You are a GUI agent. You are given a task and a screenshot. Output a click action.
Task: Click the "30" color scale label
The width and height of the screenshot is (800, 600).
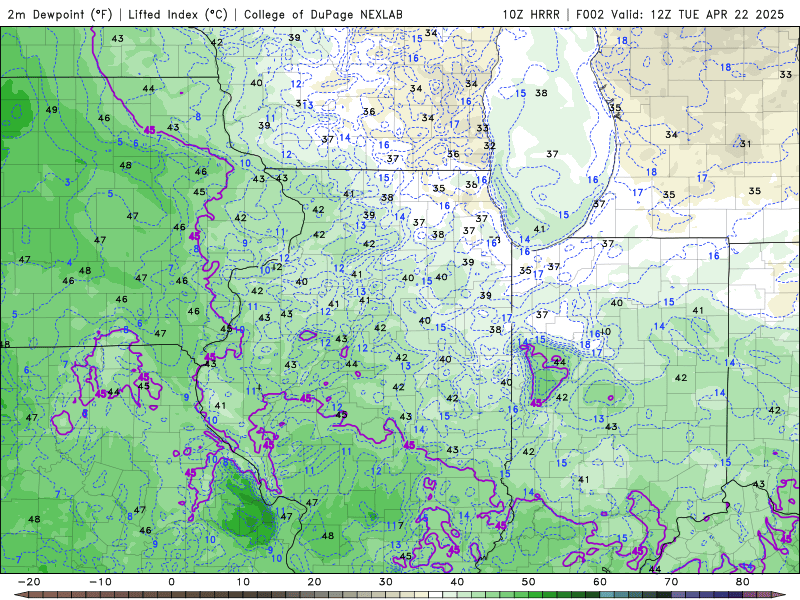386,582
